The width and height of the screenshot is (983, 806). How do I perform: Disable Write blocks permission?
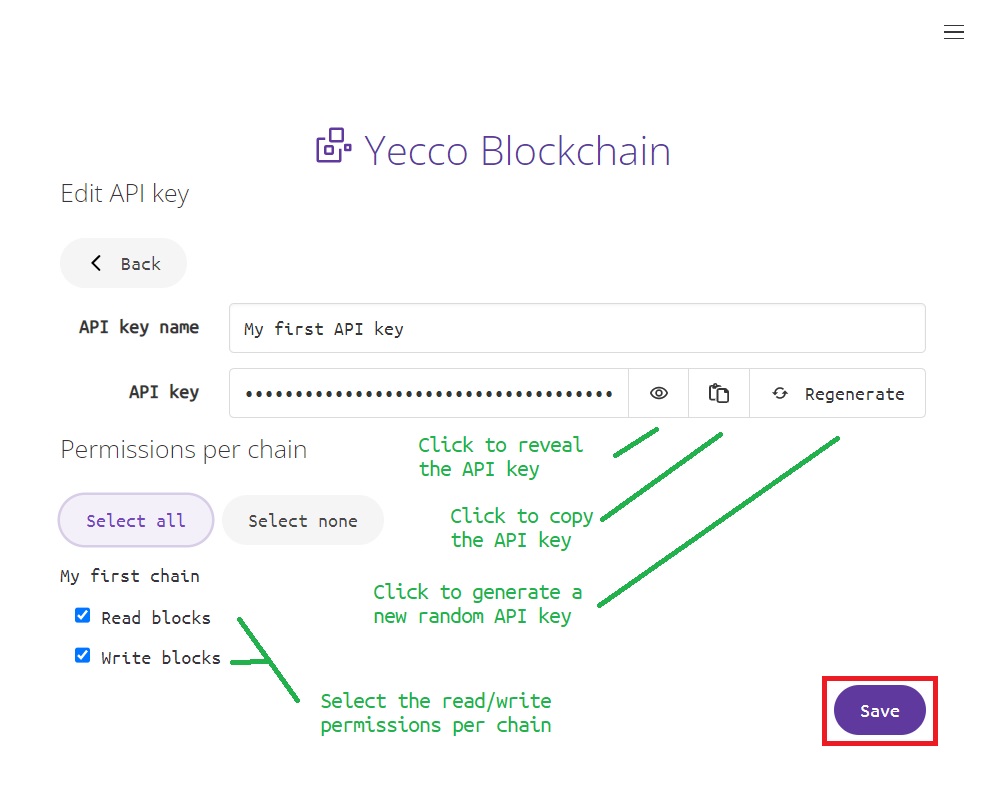82,655
